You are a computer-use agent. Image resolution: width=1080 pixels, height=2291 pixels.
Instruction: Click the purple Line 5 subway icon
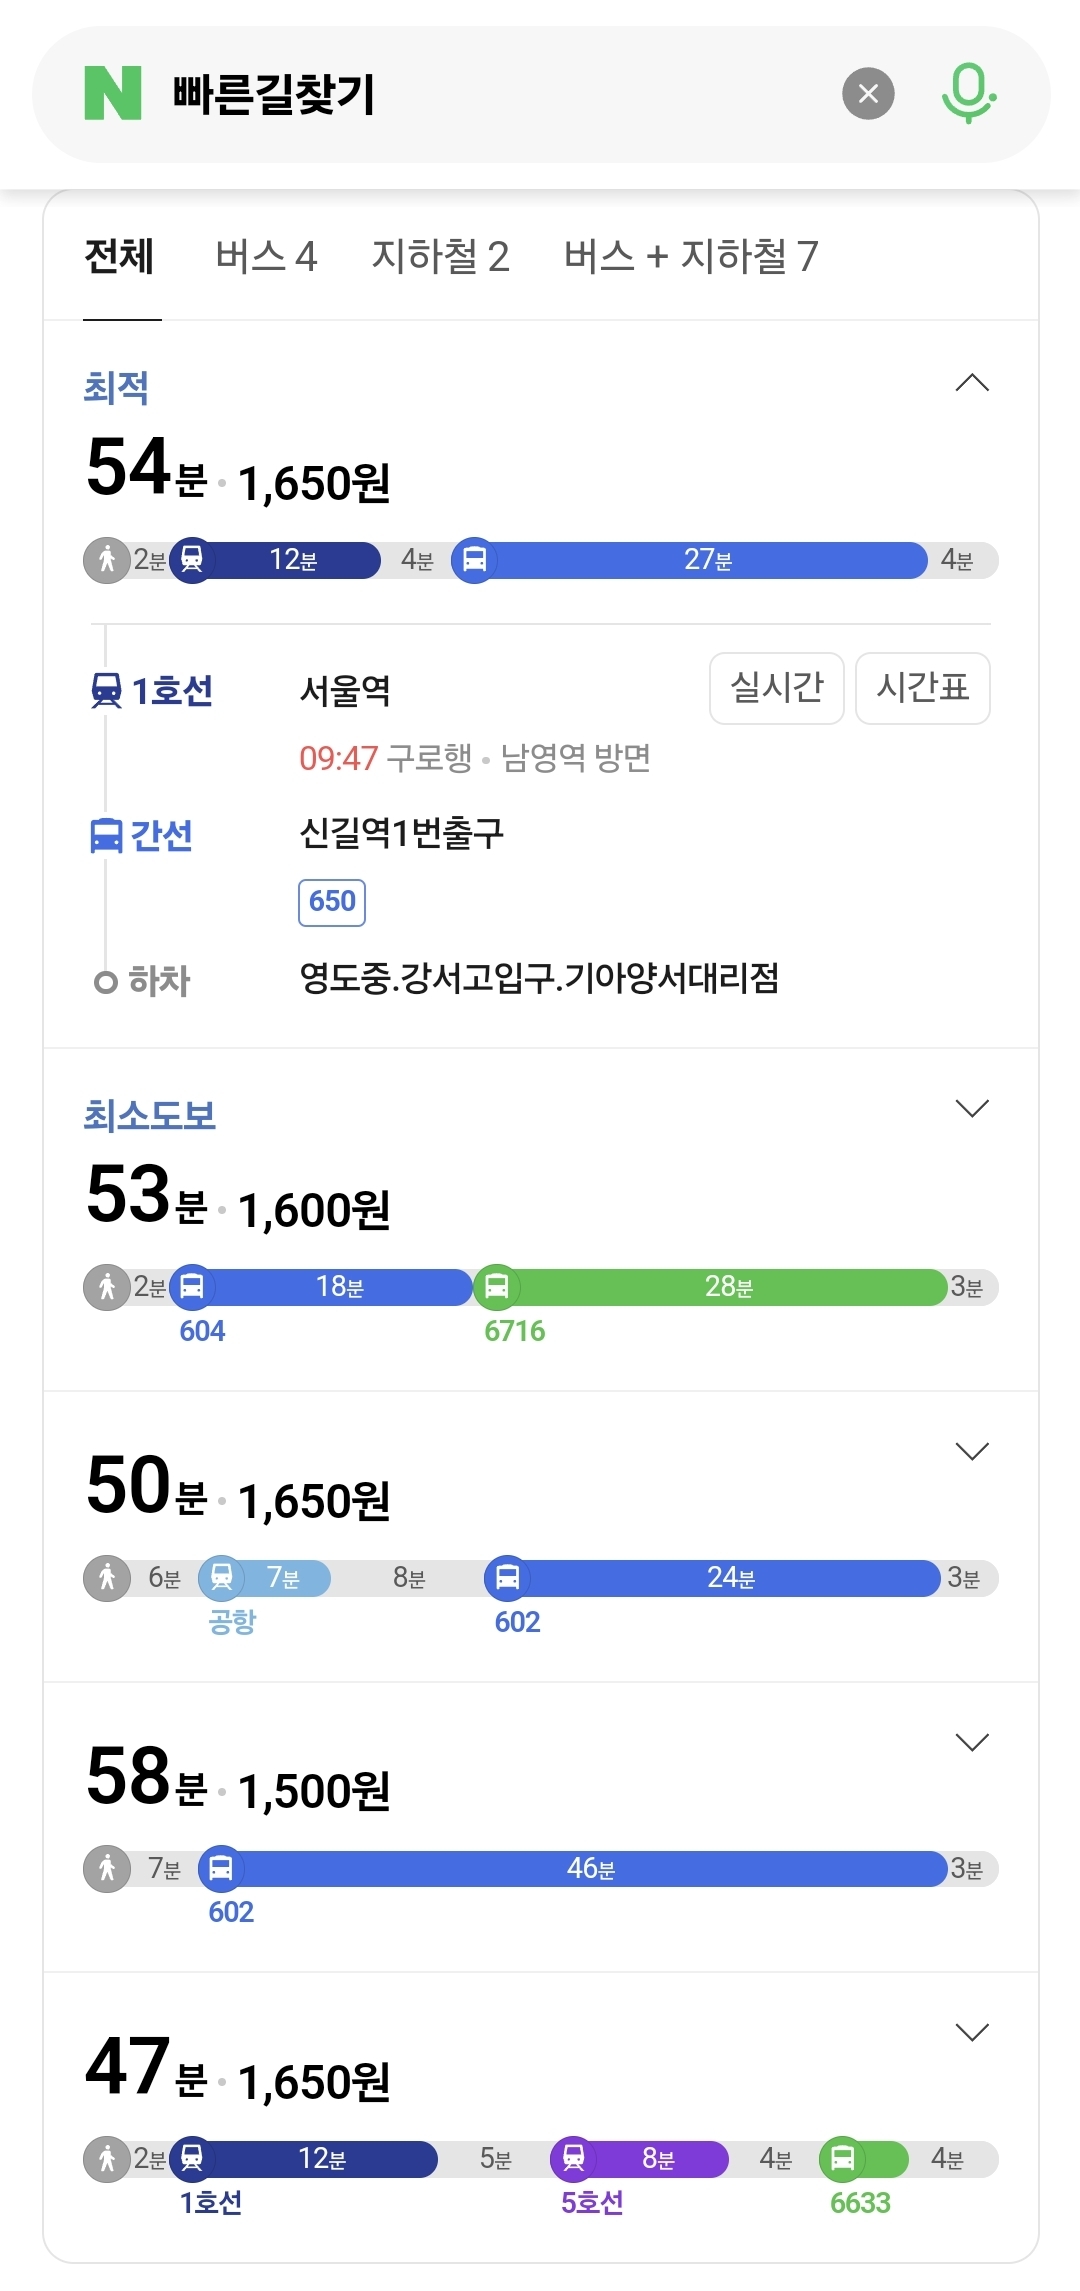tap(574, 2158)
